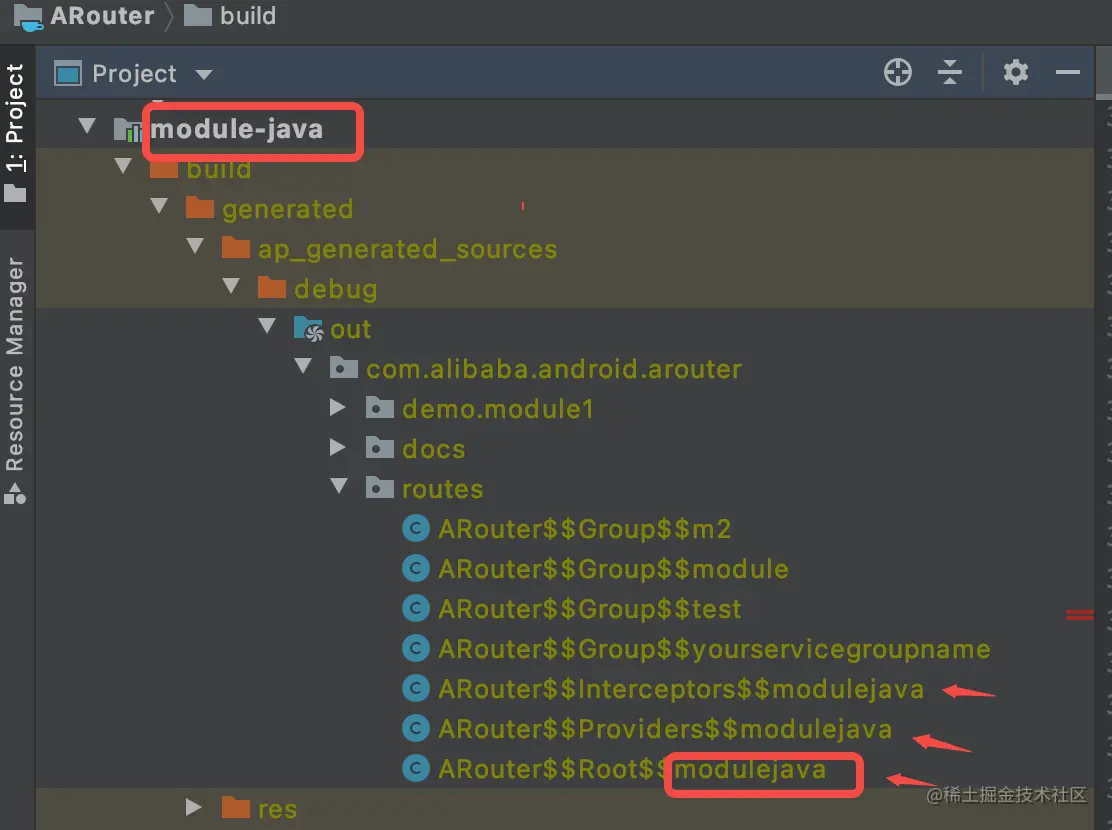The width and height of the screenshot is (1112, 830).
Task: Click class icon of ARouter$$Root$$modulejava
Action: pos(416,768)
